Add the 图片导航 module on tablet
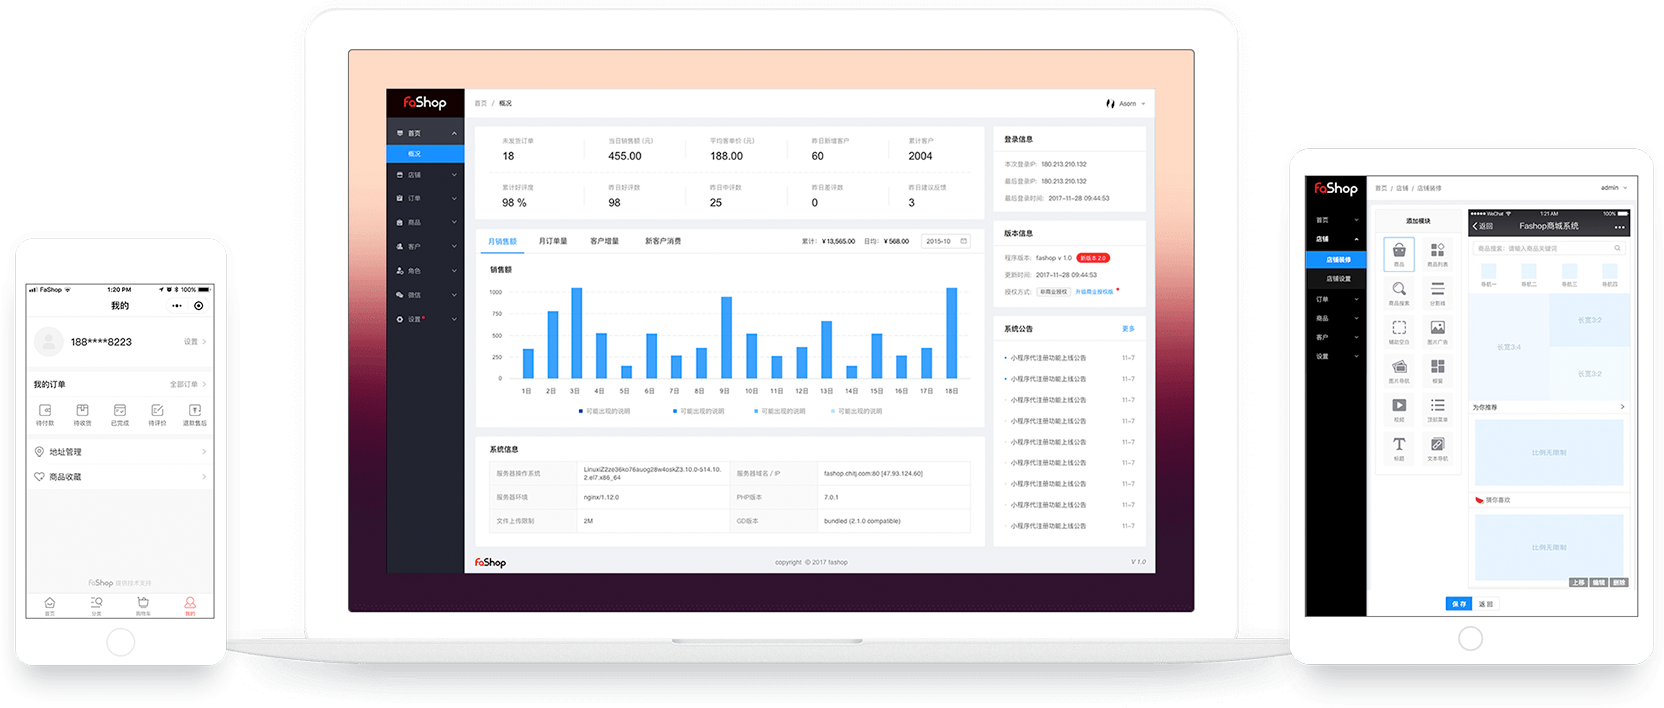Image resolution: width=1664 pixels, height=708 pixels. coord(1399,371)
